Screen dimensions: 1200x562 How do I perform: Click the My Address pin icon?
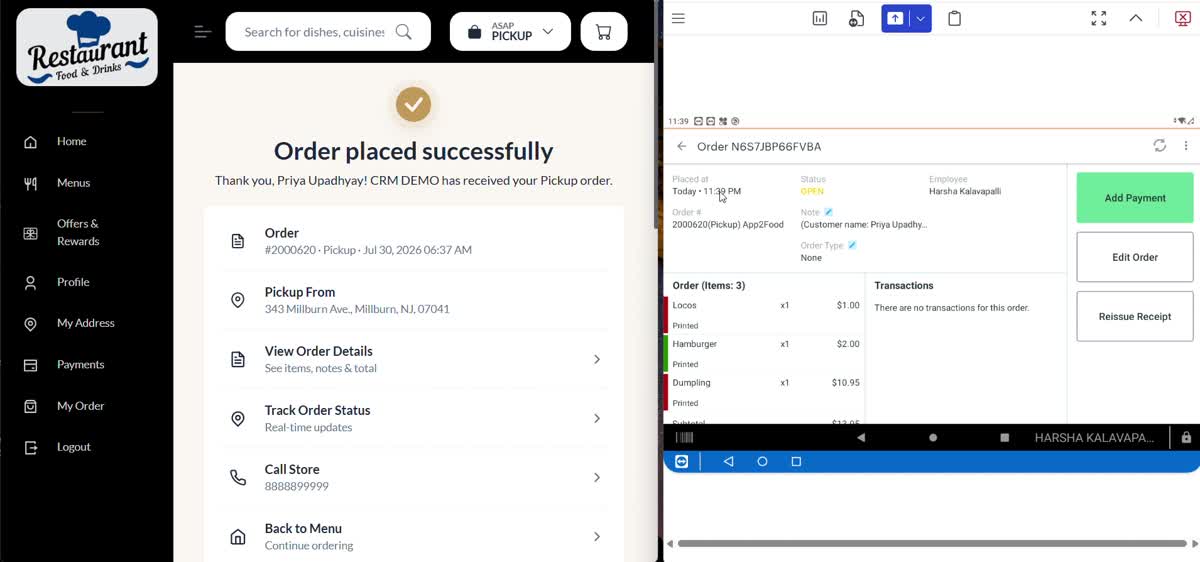click(31, 324)
